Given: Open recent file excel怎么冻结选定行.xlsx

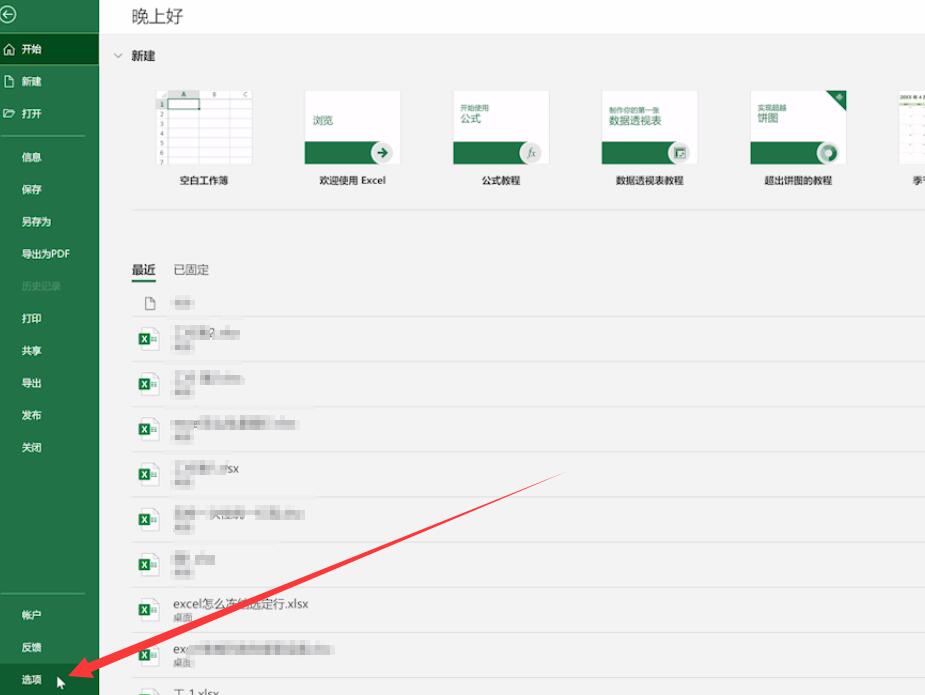Looking at the screenshot, I should point(241,604).
